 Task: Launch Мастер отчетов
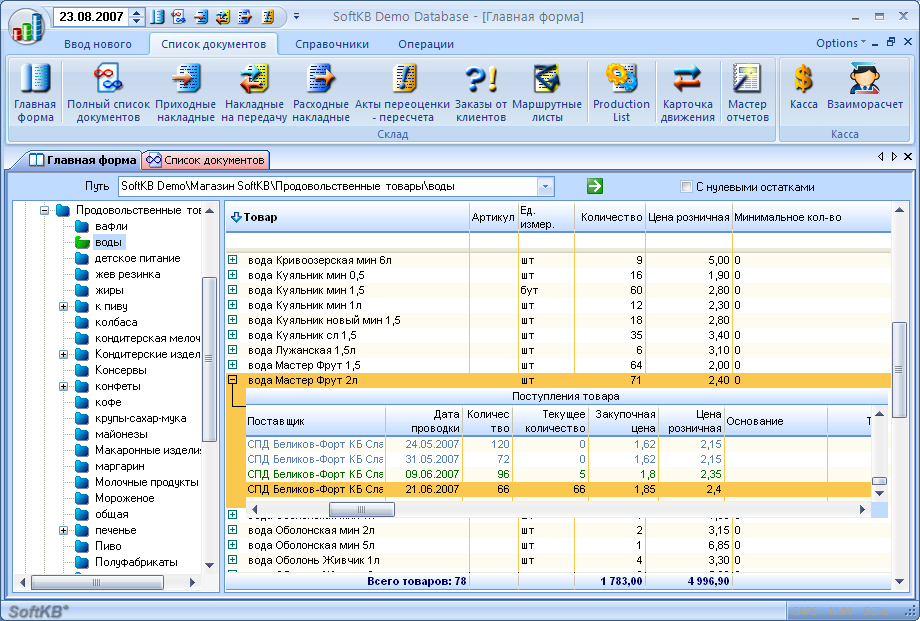[x=748, y=93]
